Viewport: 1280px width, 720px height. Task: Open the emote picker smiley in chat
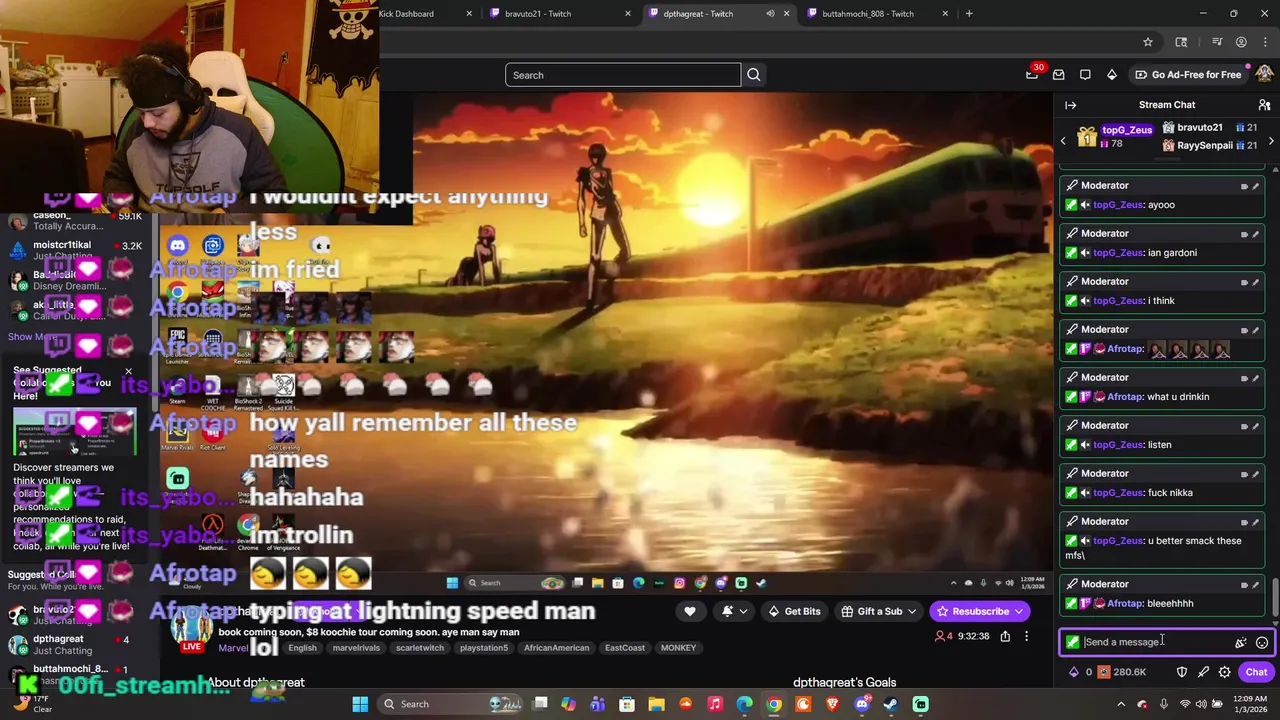1262,643
